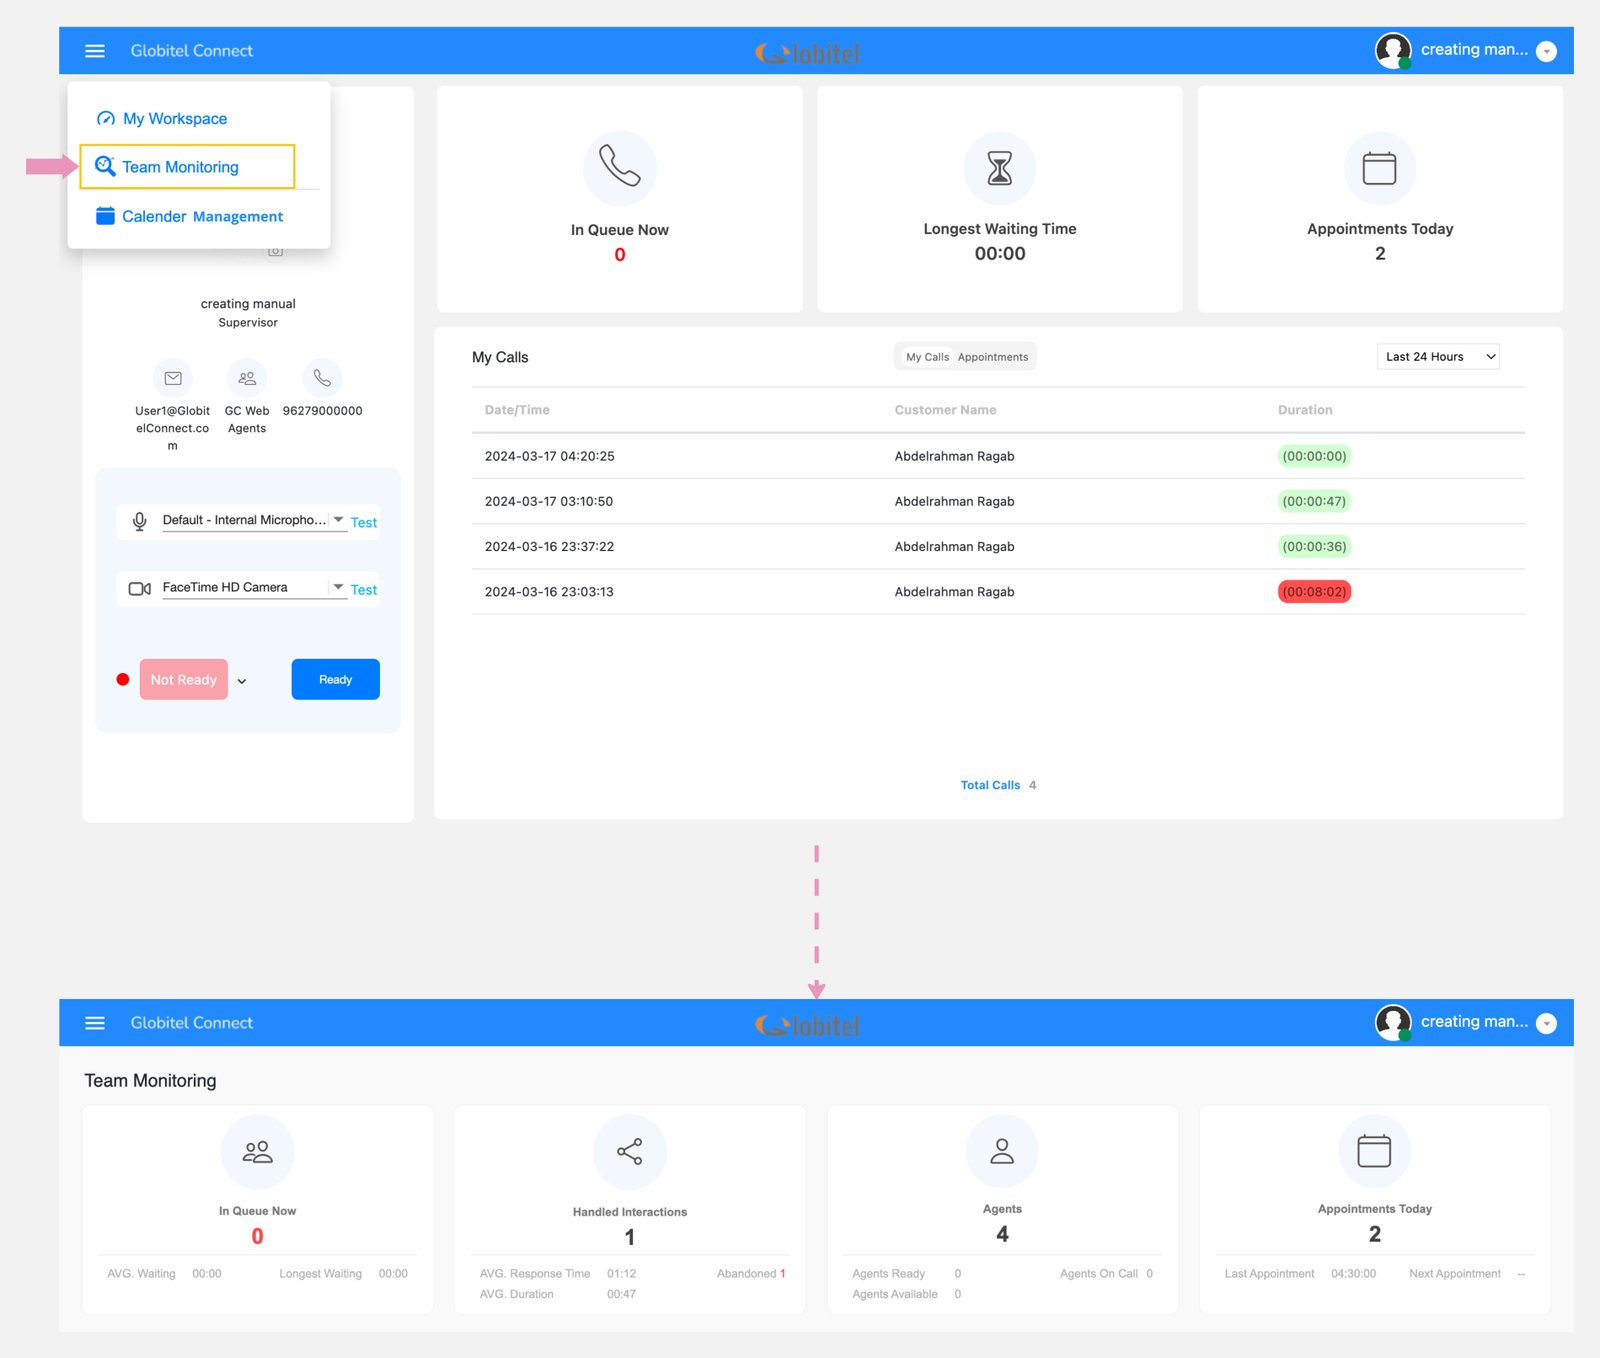This screenshot has width=1600, height=1358.
Task: Expand the FaceTime HD Camera dropdown
Action: tap(338, 587)
